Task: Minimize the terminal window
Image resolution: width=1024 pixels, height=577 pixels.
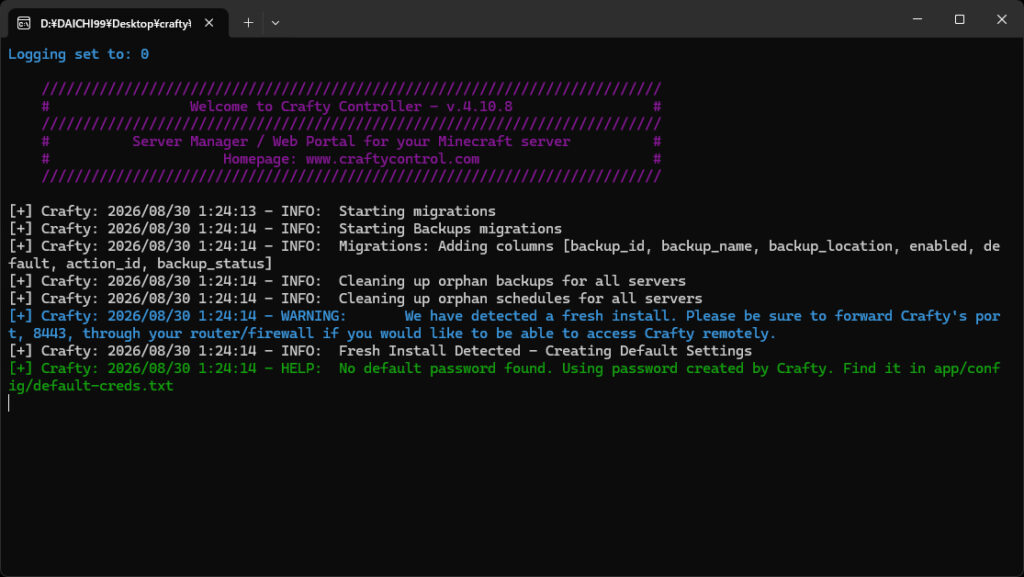Action: pos(918,19)
